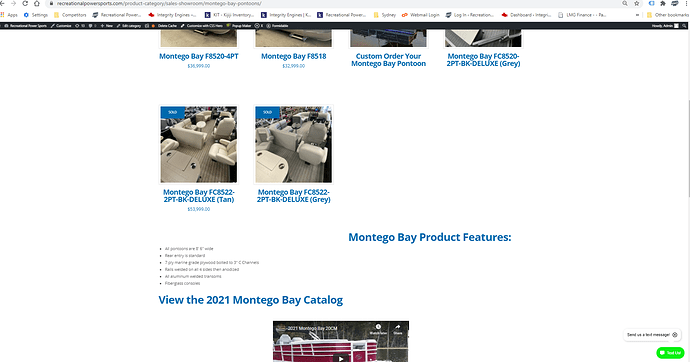
Task: Open the KIT Kijiji Inventory bookmark
Action: pos(229,15)
